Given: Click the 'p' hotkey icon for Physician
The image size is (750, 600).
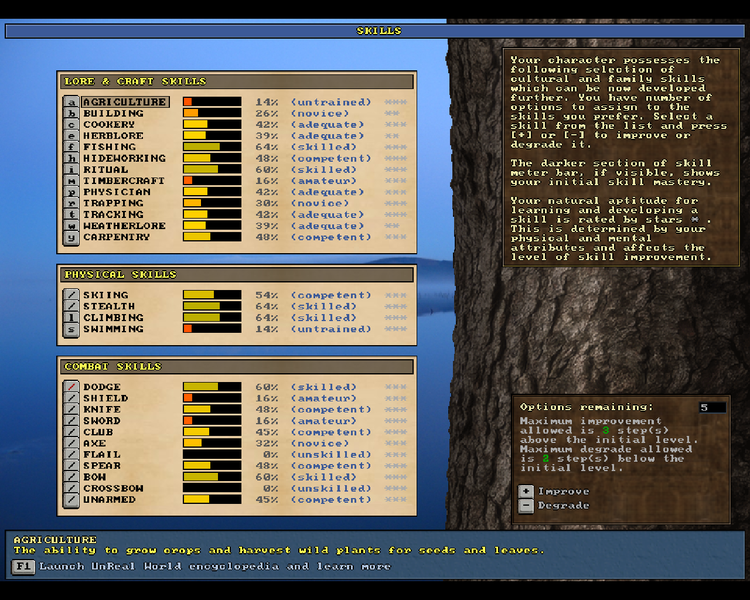Looking at the screenshot, I should pyautogui.click(x=71, y=192).
